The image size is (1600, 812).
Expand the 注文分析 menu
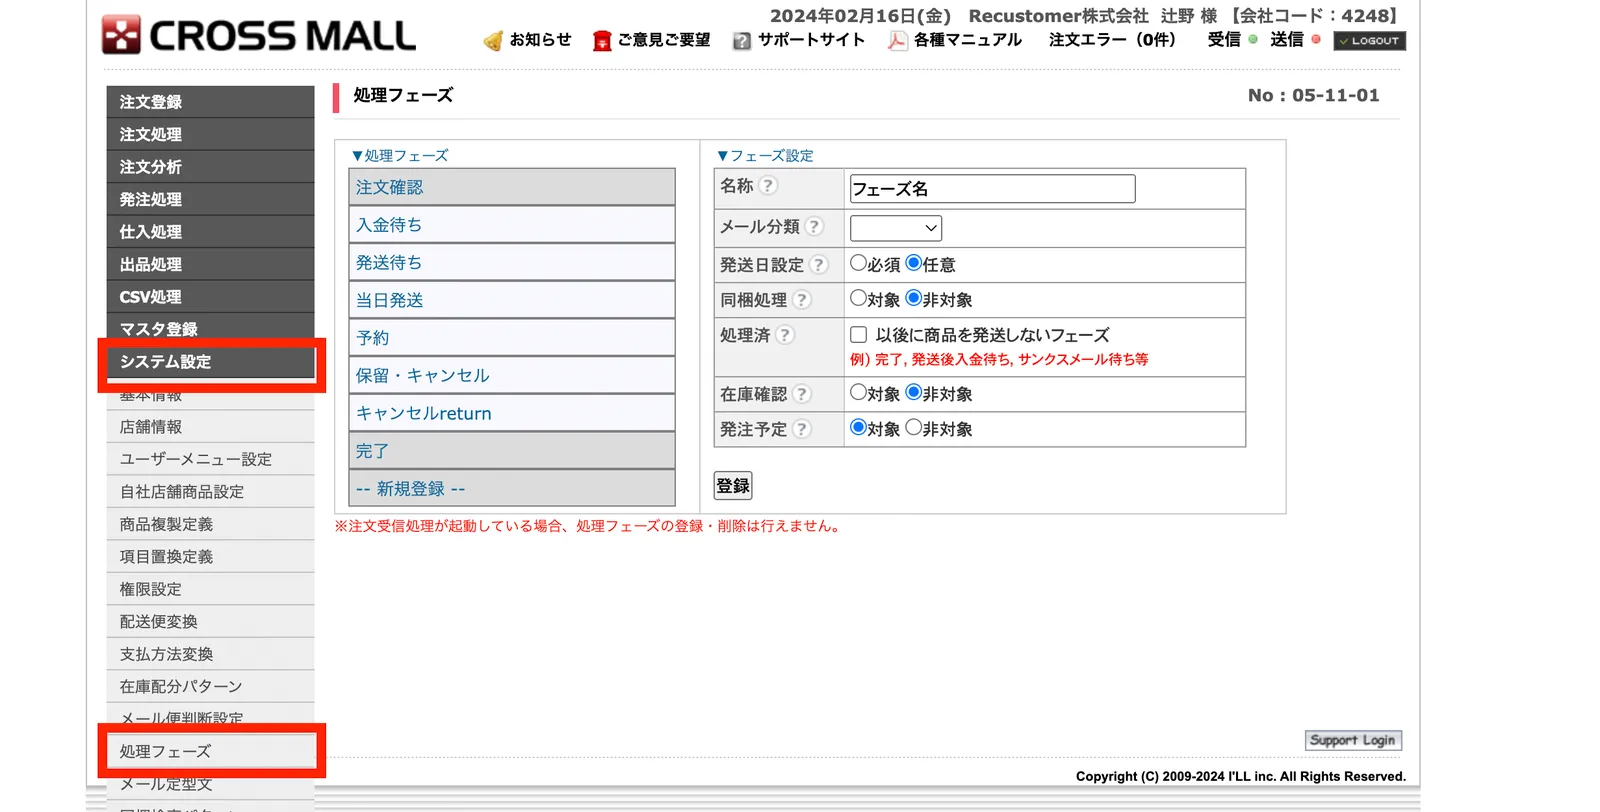[x=210, y=167]
